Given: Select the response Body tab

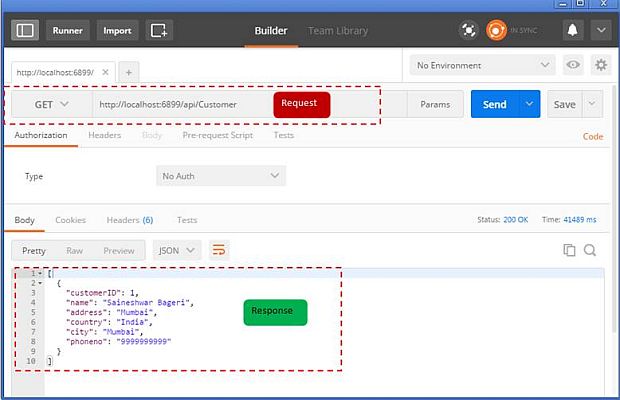Looking at the screenshot, I should pos(25,220).
